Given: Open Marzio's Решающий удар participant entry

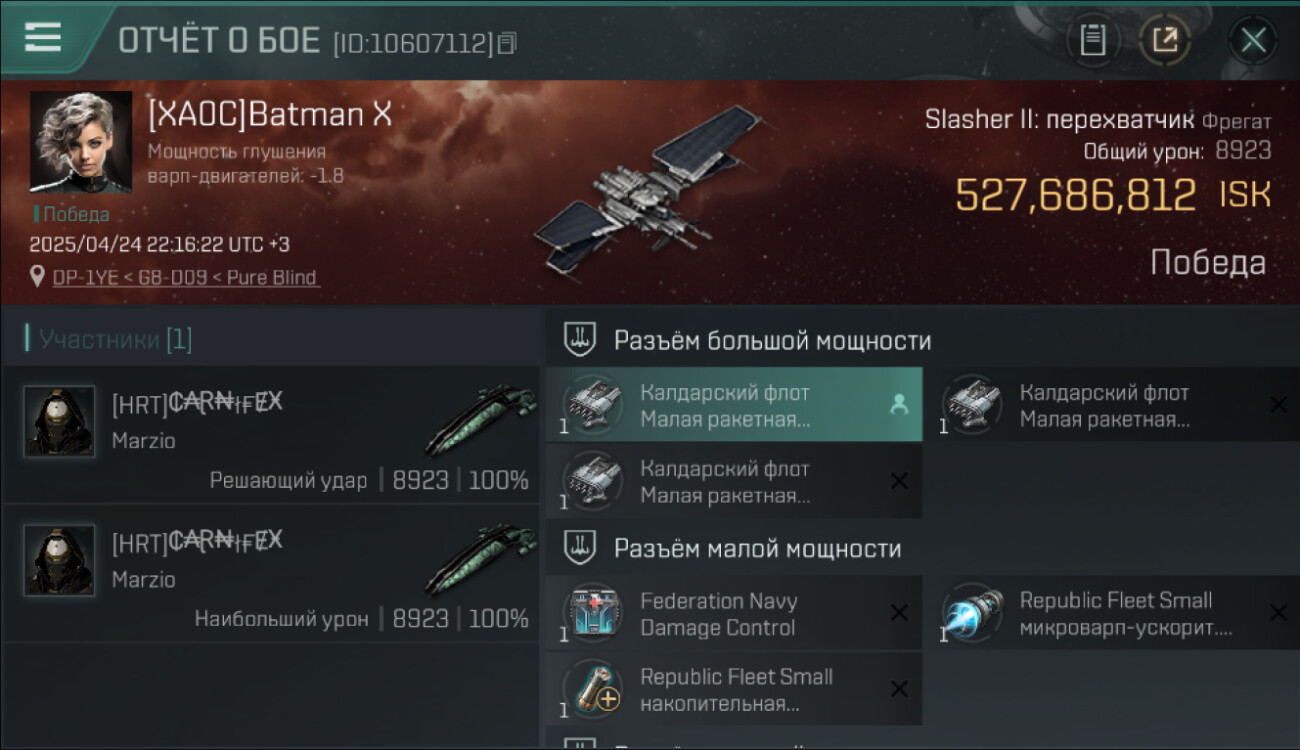Looking at the screenshot, I should coord(270,434).
